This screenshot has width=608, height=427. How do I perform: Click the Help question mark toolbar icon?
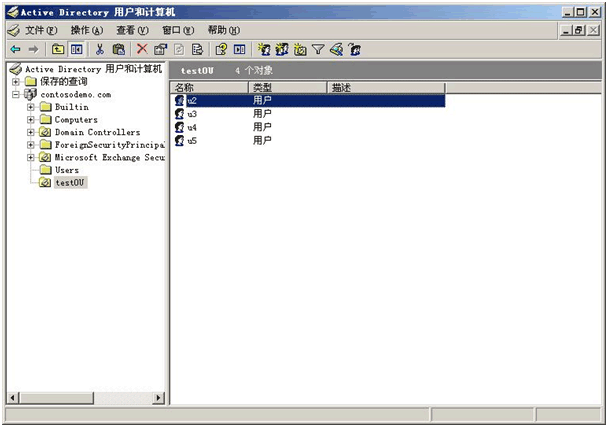[221, 49]
